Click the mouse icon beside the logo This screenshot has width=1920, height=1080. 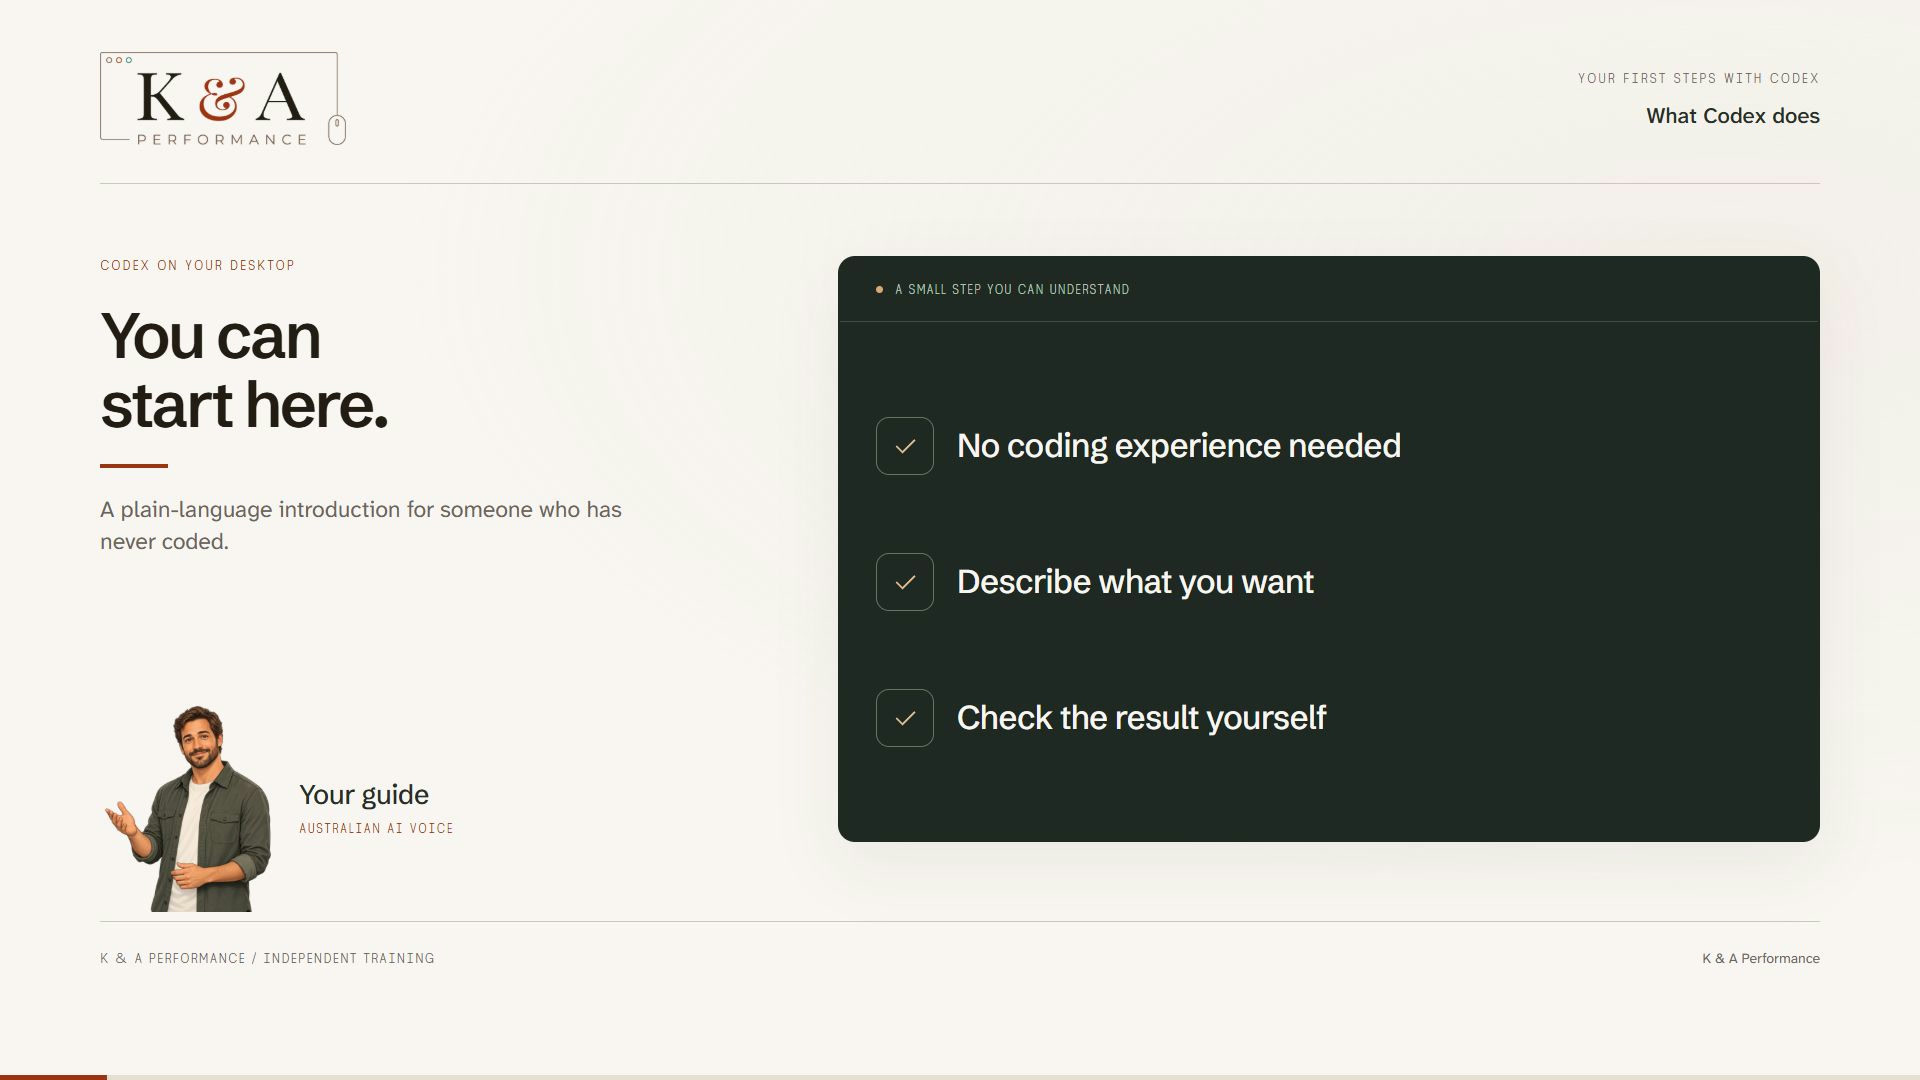coord(337,130)
